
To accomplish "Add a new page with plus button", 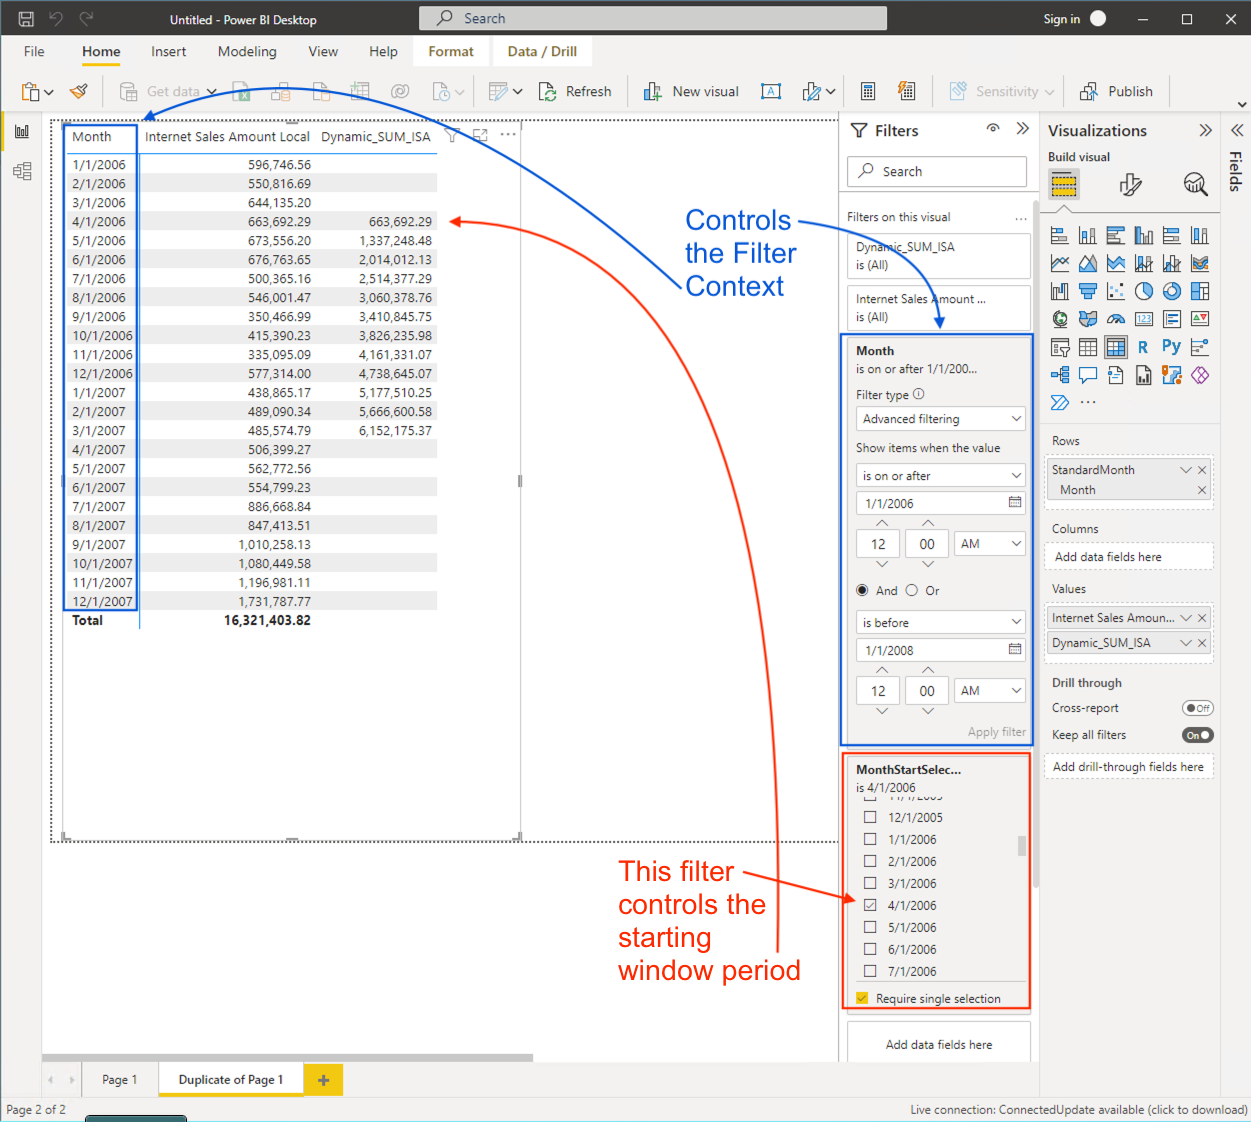I will 323,1080.
